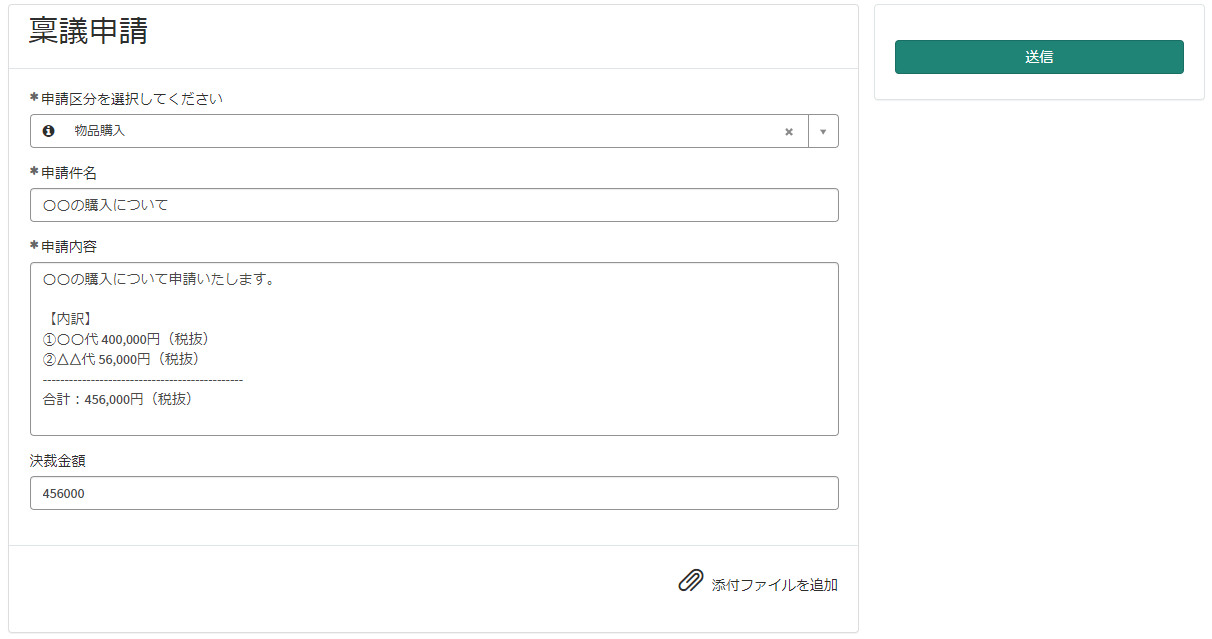1212x639 pixels.
Task: Click the Send (送信) button
Action: click(x=1038, y=57)
